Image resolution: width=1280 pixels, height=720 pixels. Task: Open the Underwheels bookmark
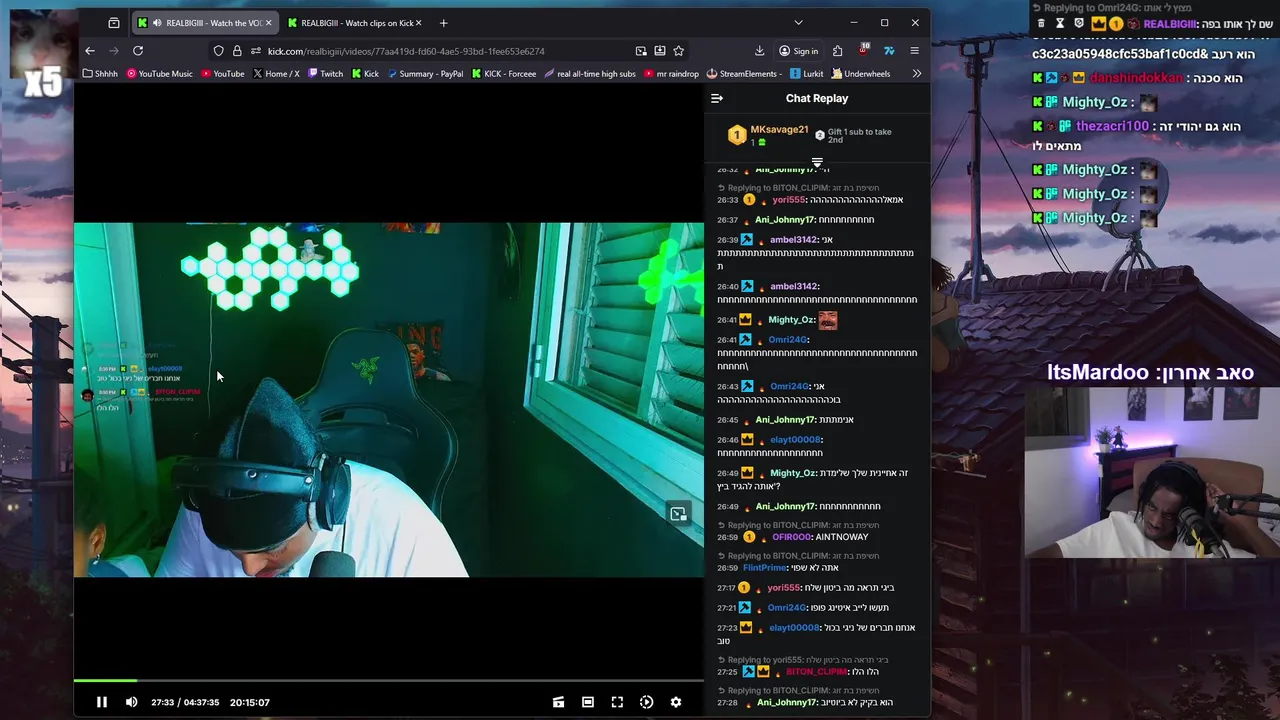tap(861, 73)
